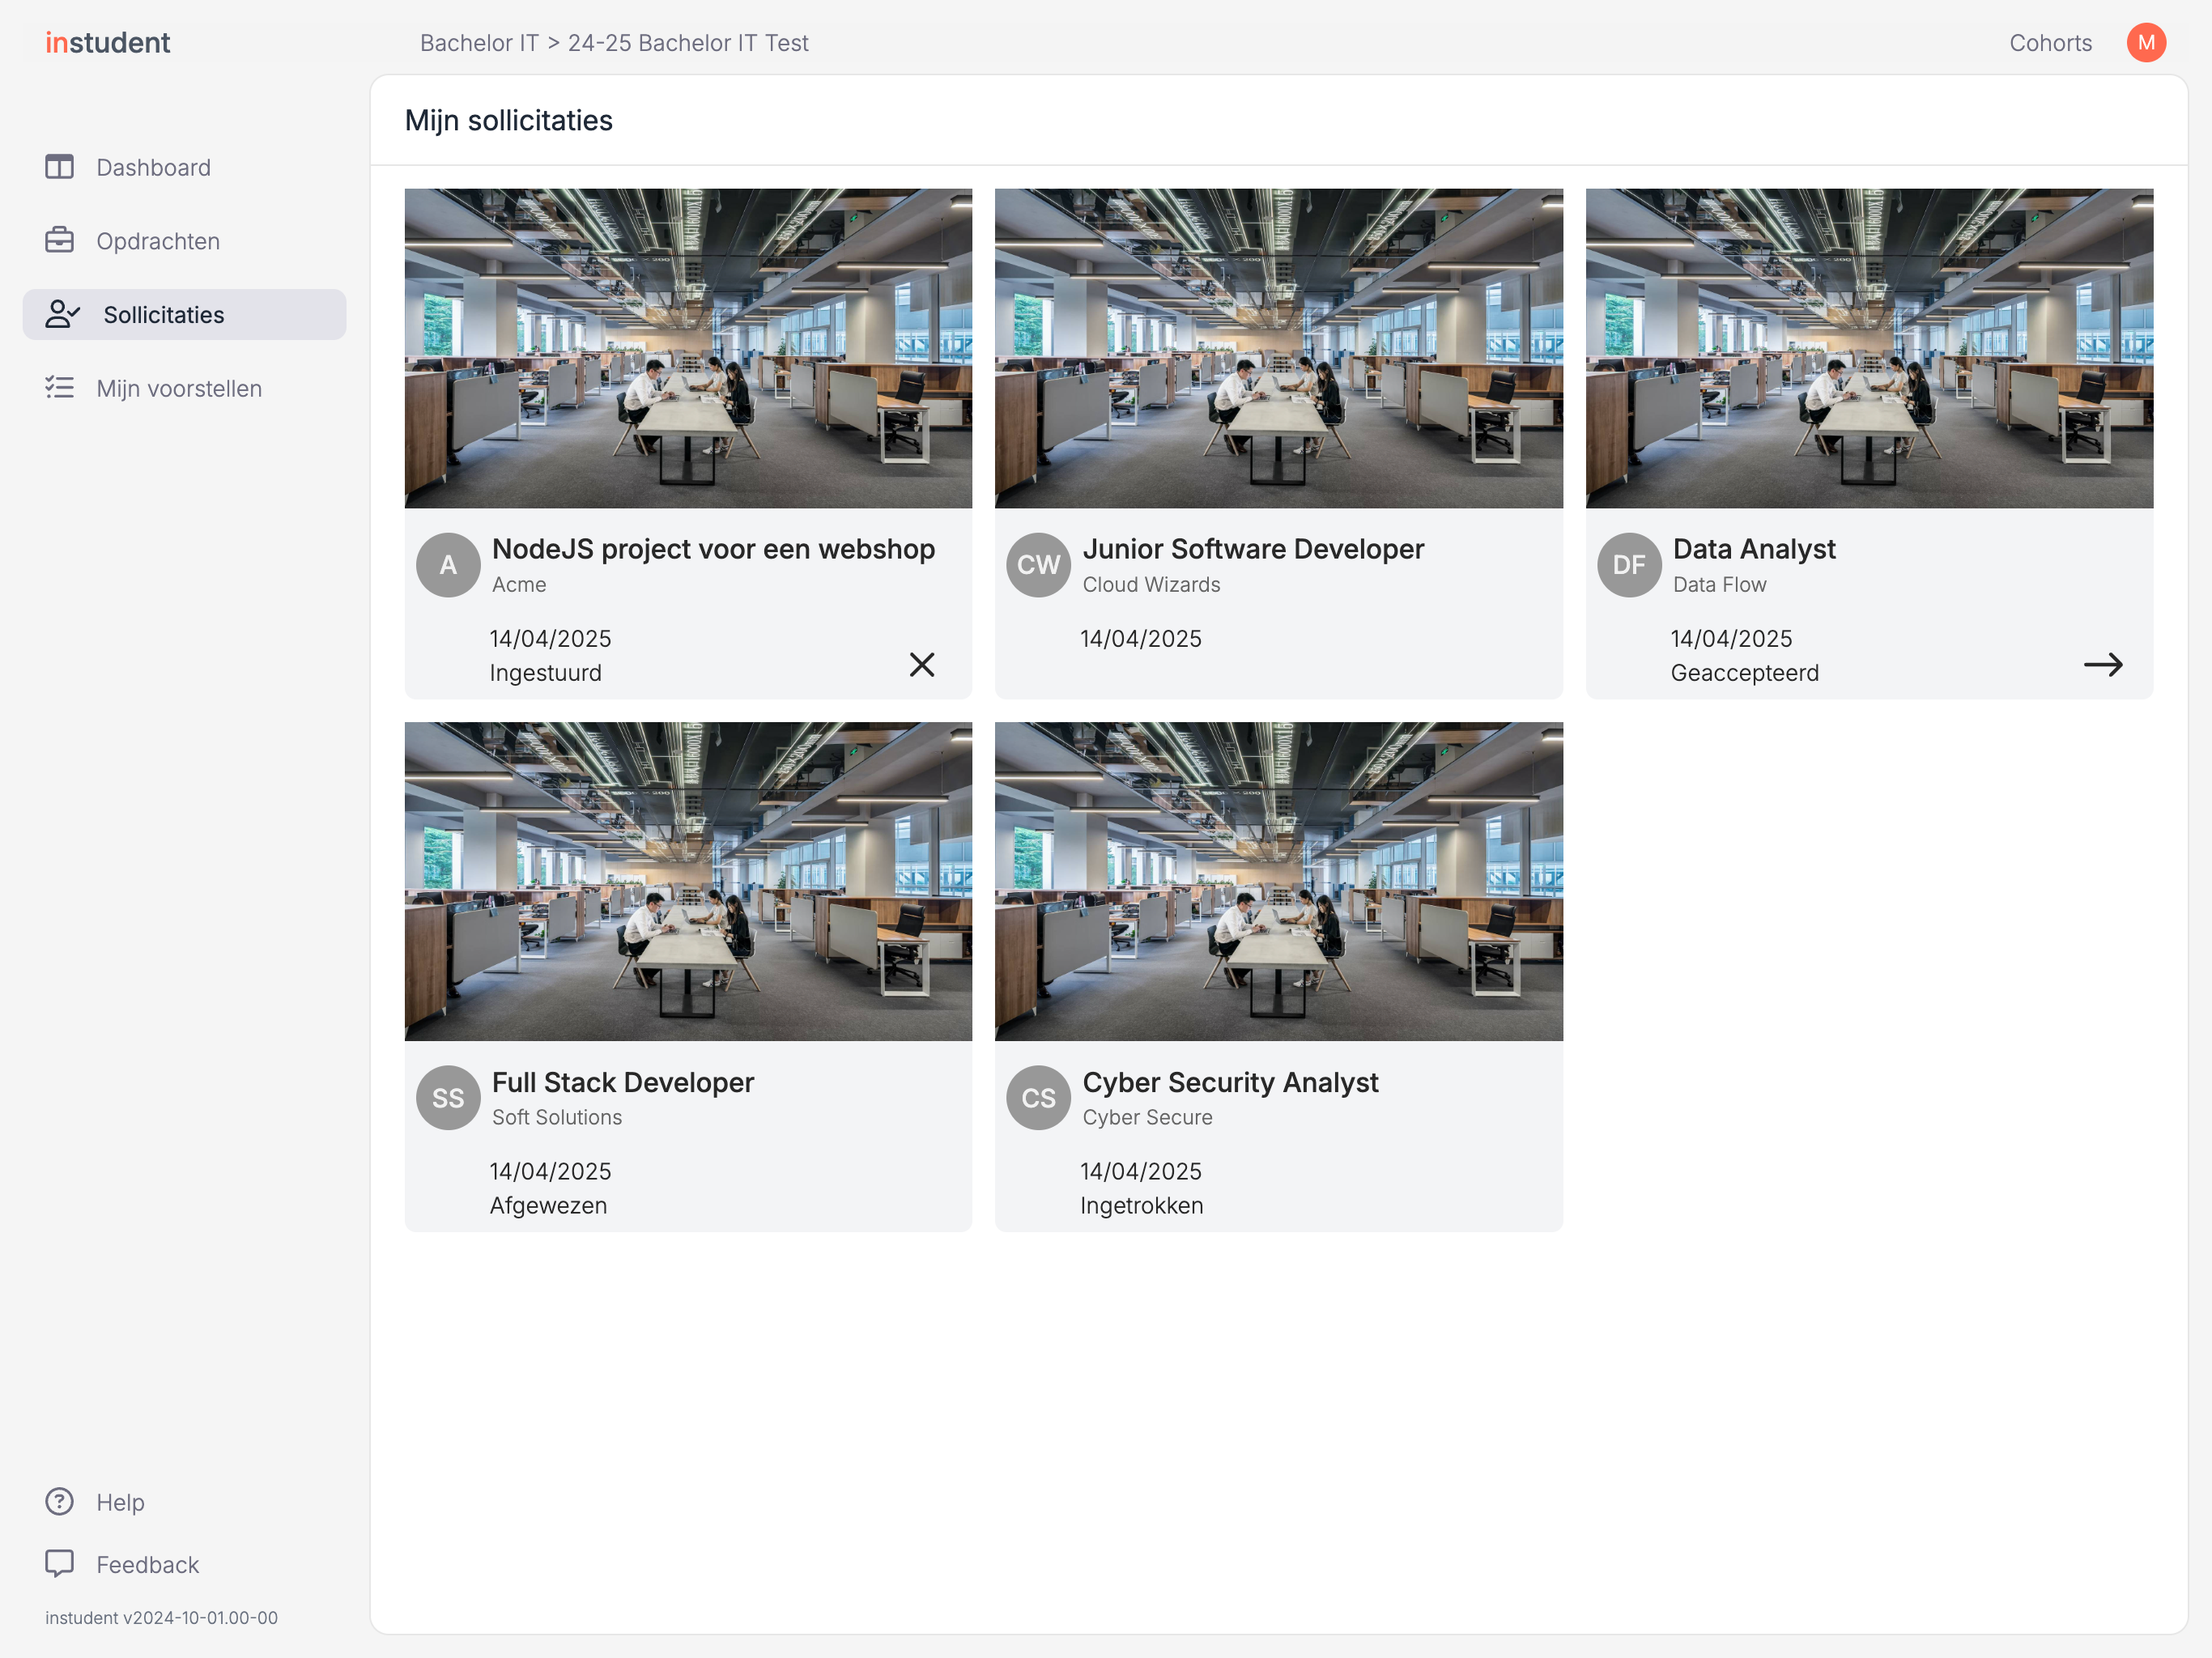The width and height of the screenshot is (2212, 1658).
Task: Select the Opdrachten briefcase icon
Action: (x=59, y=240)
